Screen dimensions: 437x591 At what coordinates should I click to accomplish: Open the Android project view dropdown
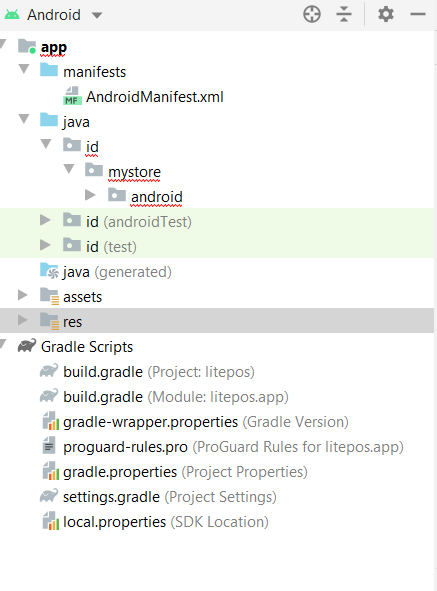tap(97, 15)
